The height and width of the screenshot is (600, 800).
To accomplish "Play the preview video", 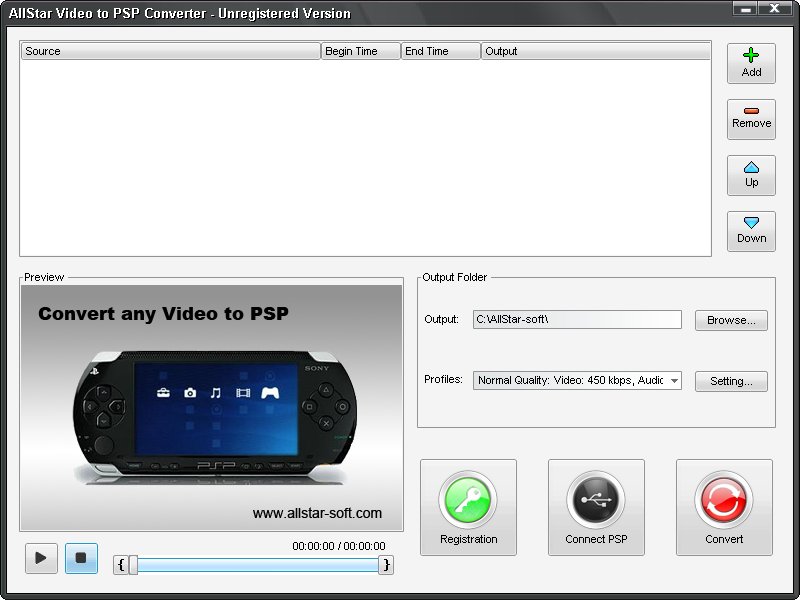I will 41,558.
